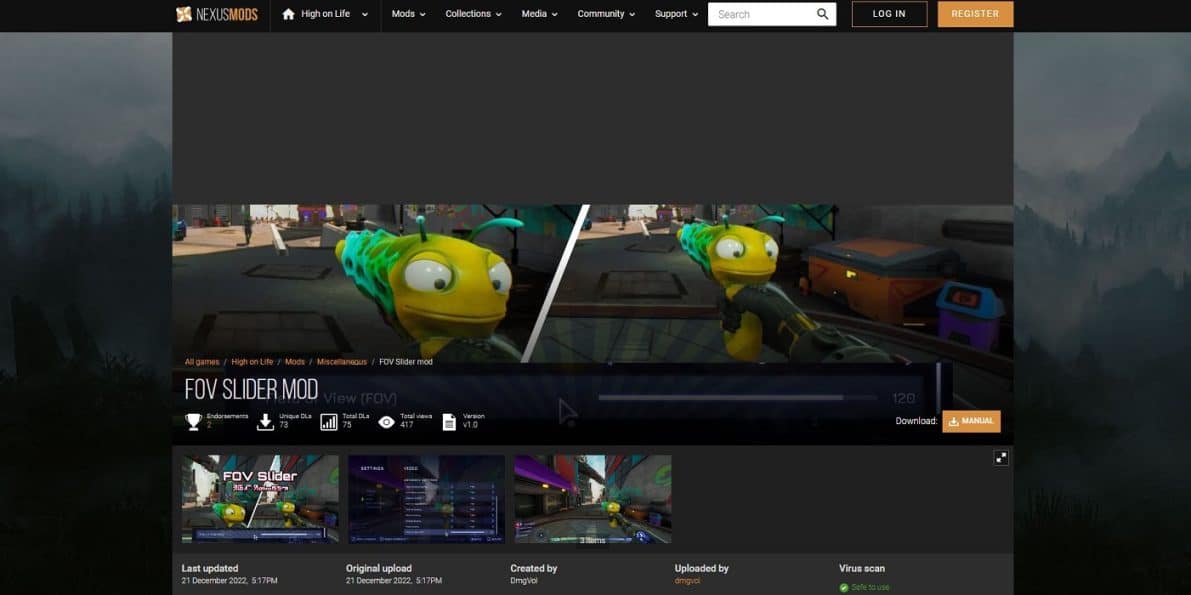The image size is (1191, 595).
Task: Open the Community menu
Action: tap(606, 14)
